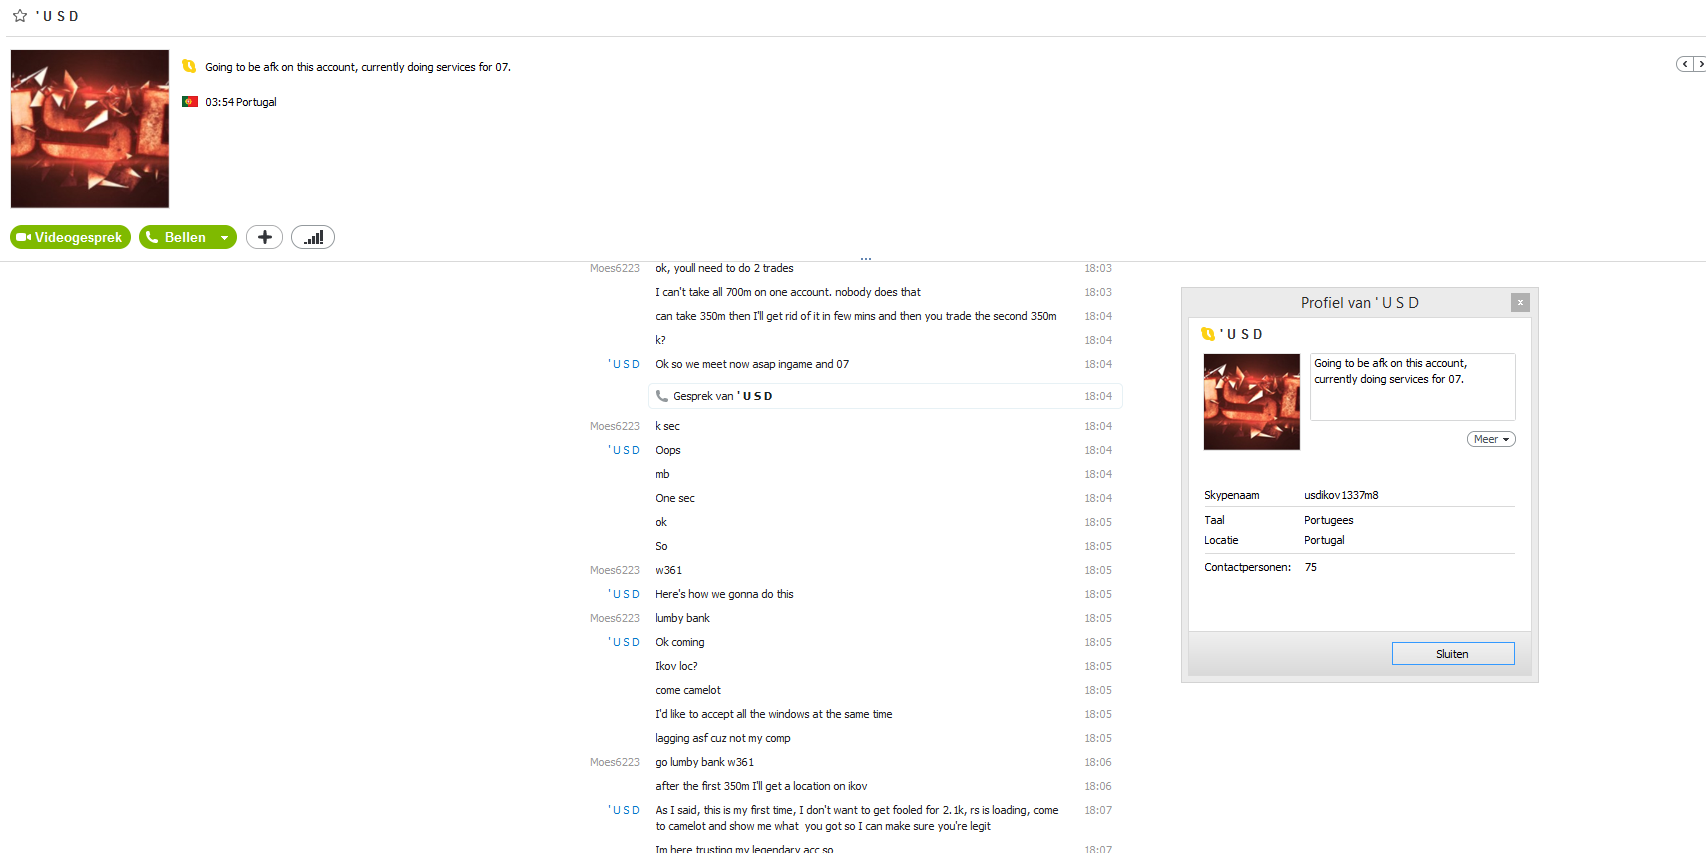Add ' U S D to favorites with star icon
1706x853 pixels.
19,16
